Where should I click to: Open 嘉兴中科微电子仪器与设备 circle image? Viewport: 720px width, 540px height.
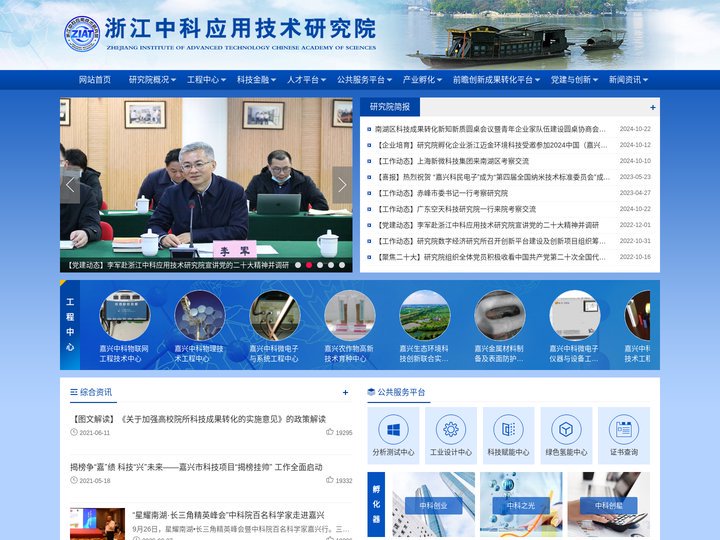(575, 315)
